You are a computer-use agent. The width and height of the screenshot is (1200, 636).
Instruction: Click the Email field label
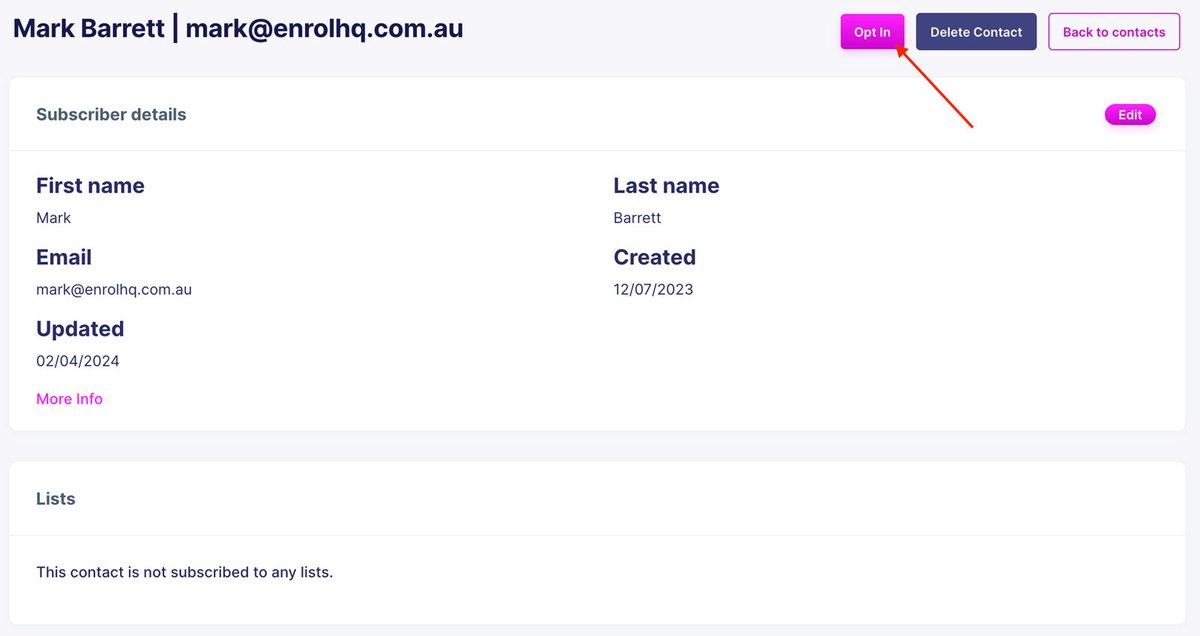coord(64,258)
